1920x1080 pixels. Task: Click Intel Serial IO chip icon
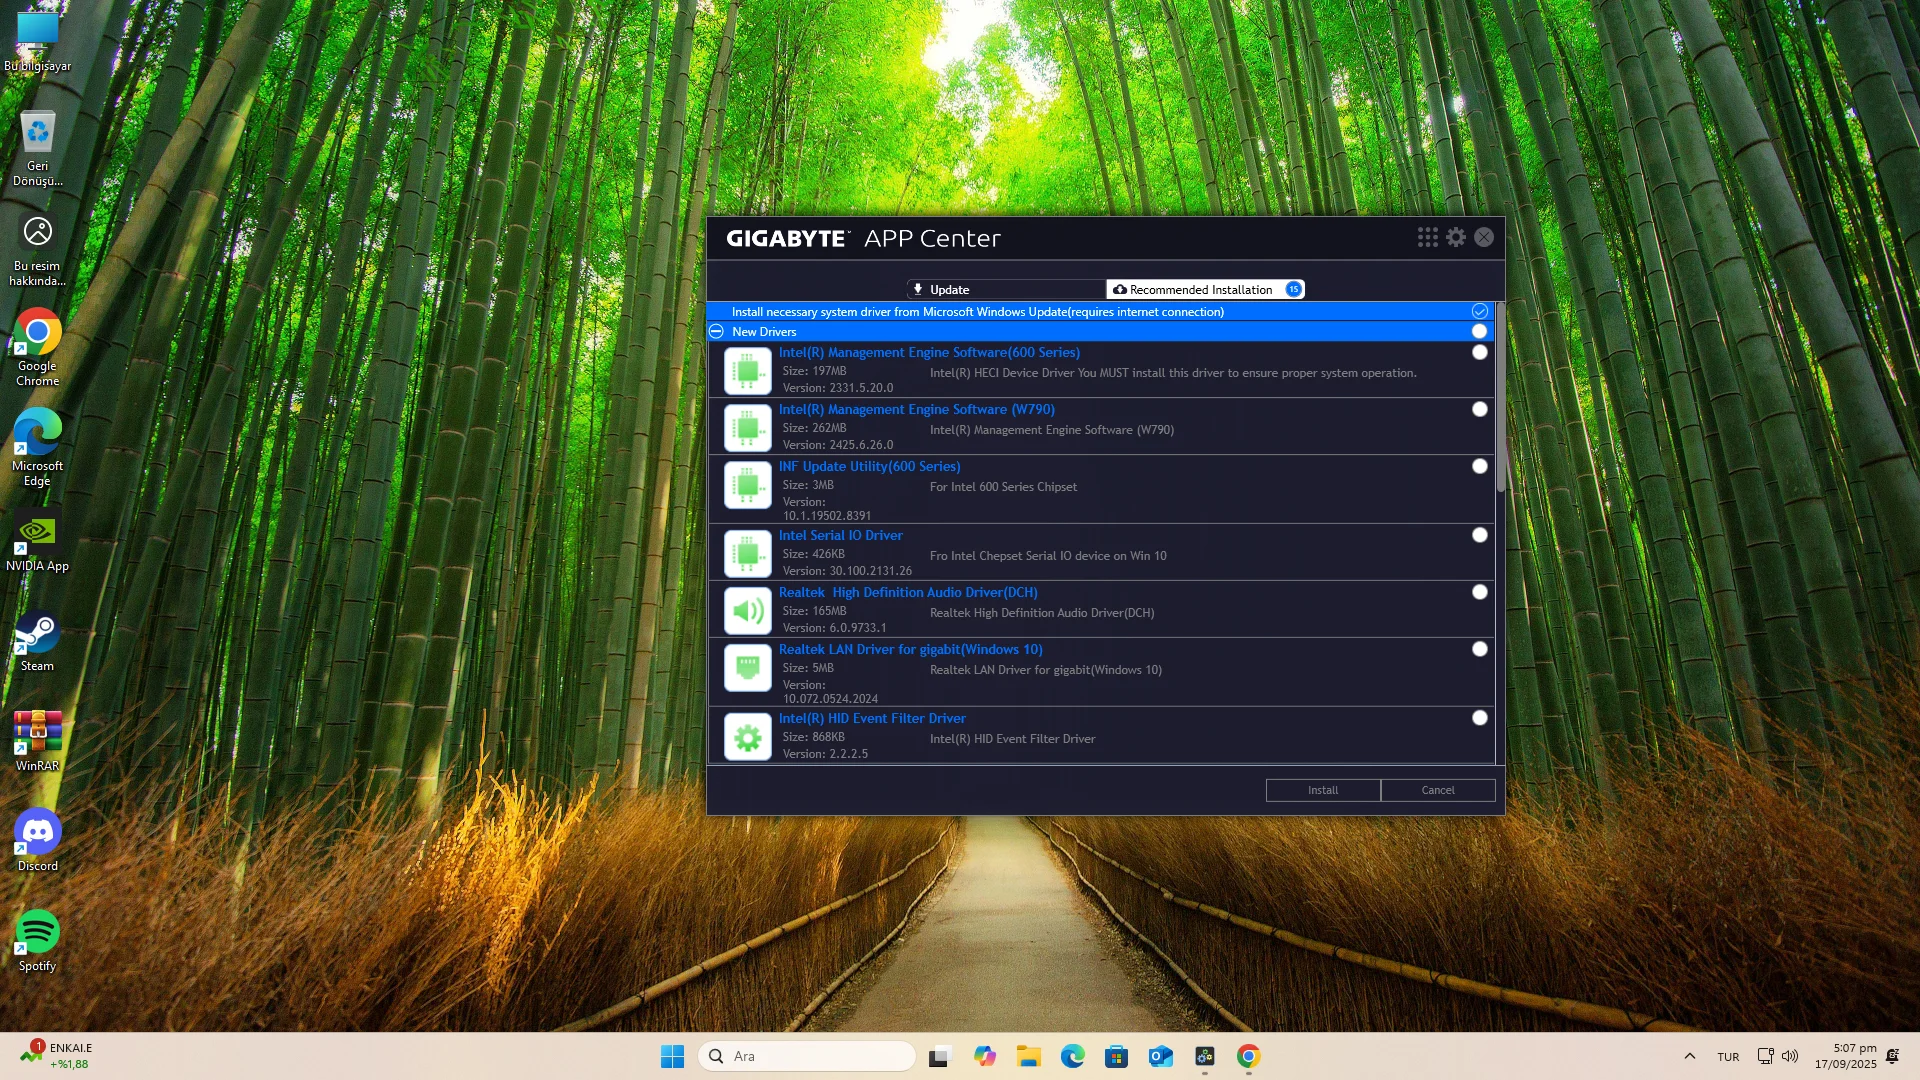tap(747, 554)
